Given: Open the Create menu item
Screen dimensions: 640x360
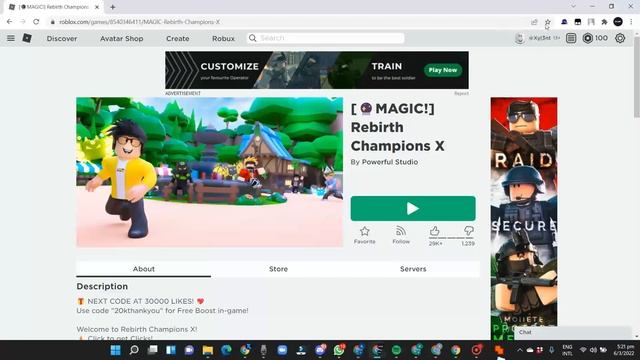Looking at the screenshot, I should pos(178,38).
